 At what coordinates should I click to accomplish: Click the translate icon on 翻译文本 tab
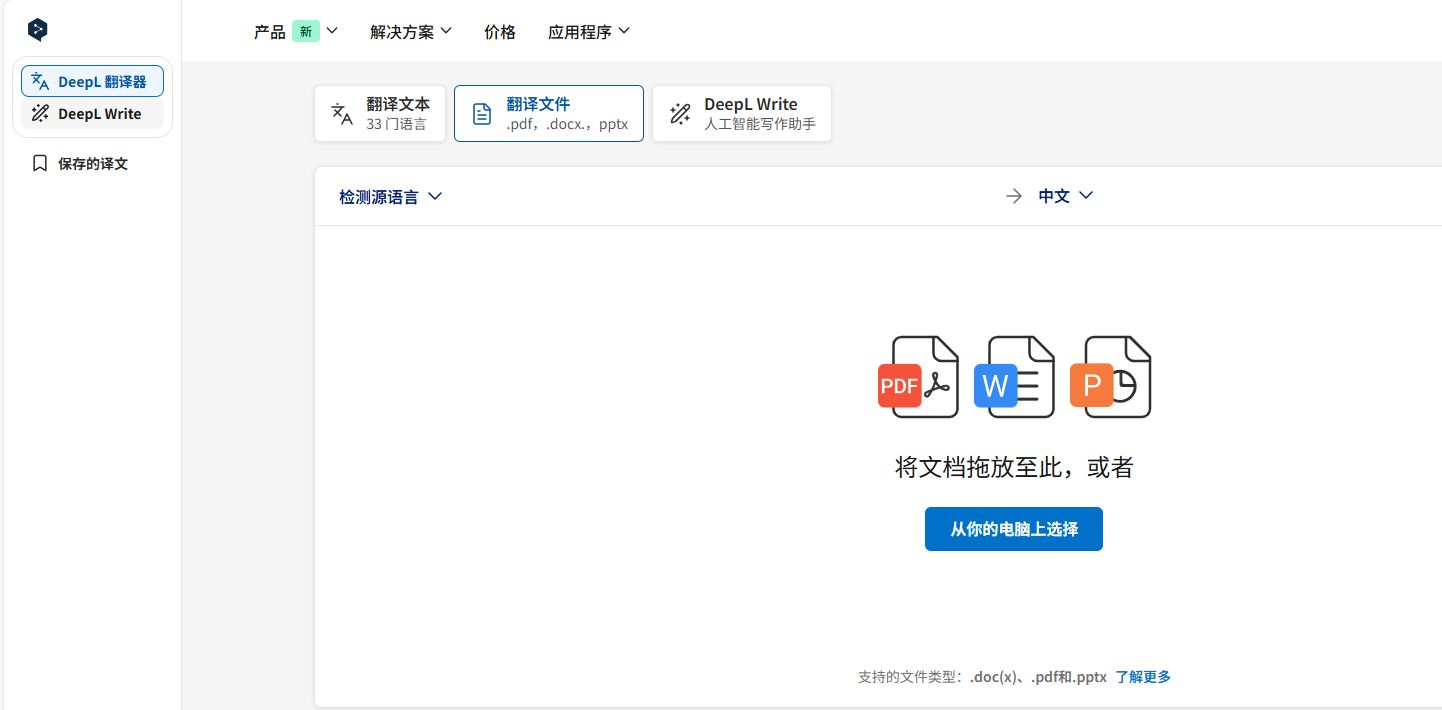(x=343, y=114)
